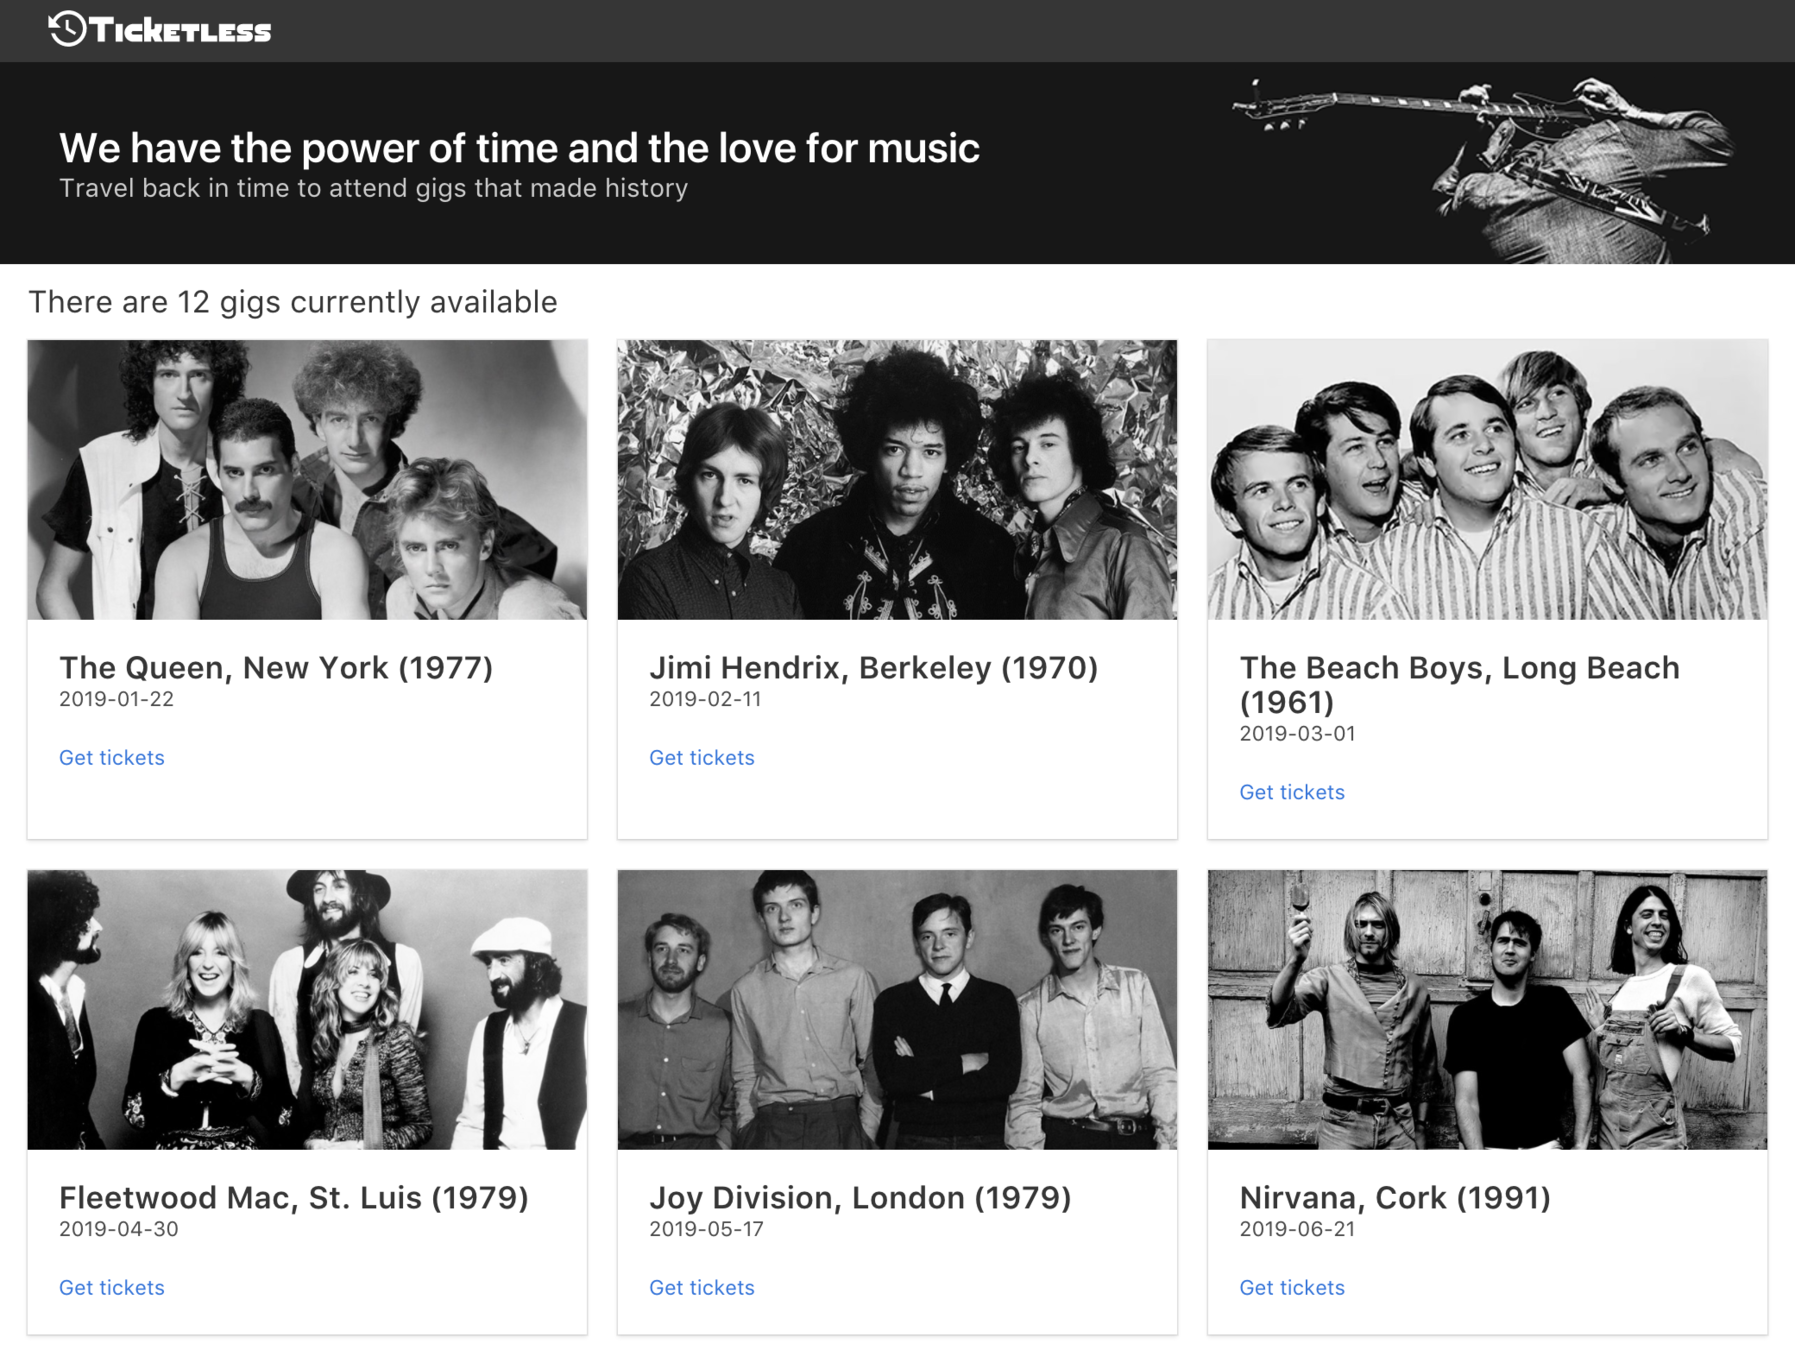The image size is (1795, 1350).
Task: Click the Nirvana band photo
Action: click(x=1487, y=1009)
